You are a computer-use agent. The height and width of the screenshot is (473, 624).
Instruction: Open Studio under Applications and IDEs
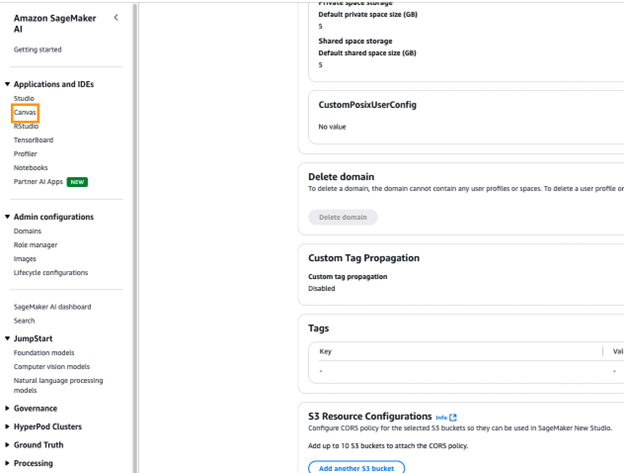tap(24, 98)
